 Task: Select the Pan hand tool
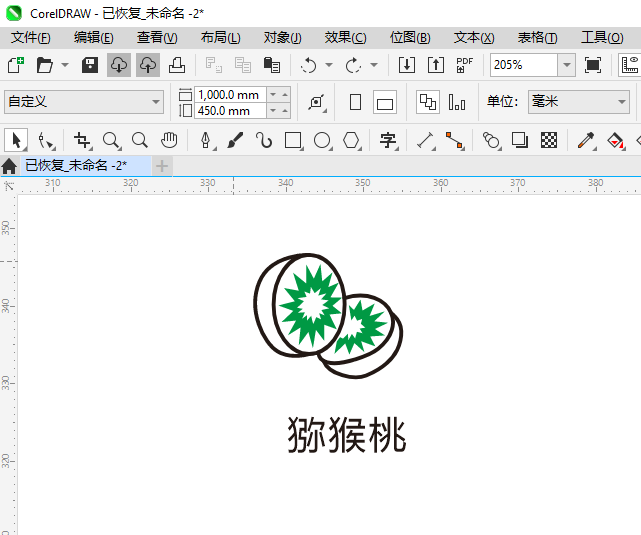pos(169,141)
